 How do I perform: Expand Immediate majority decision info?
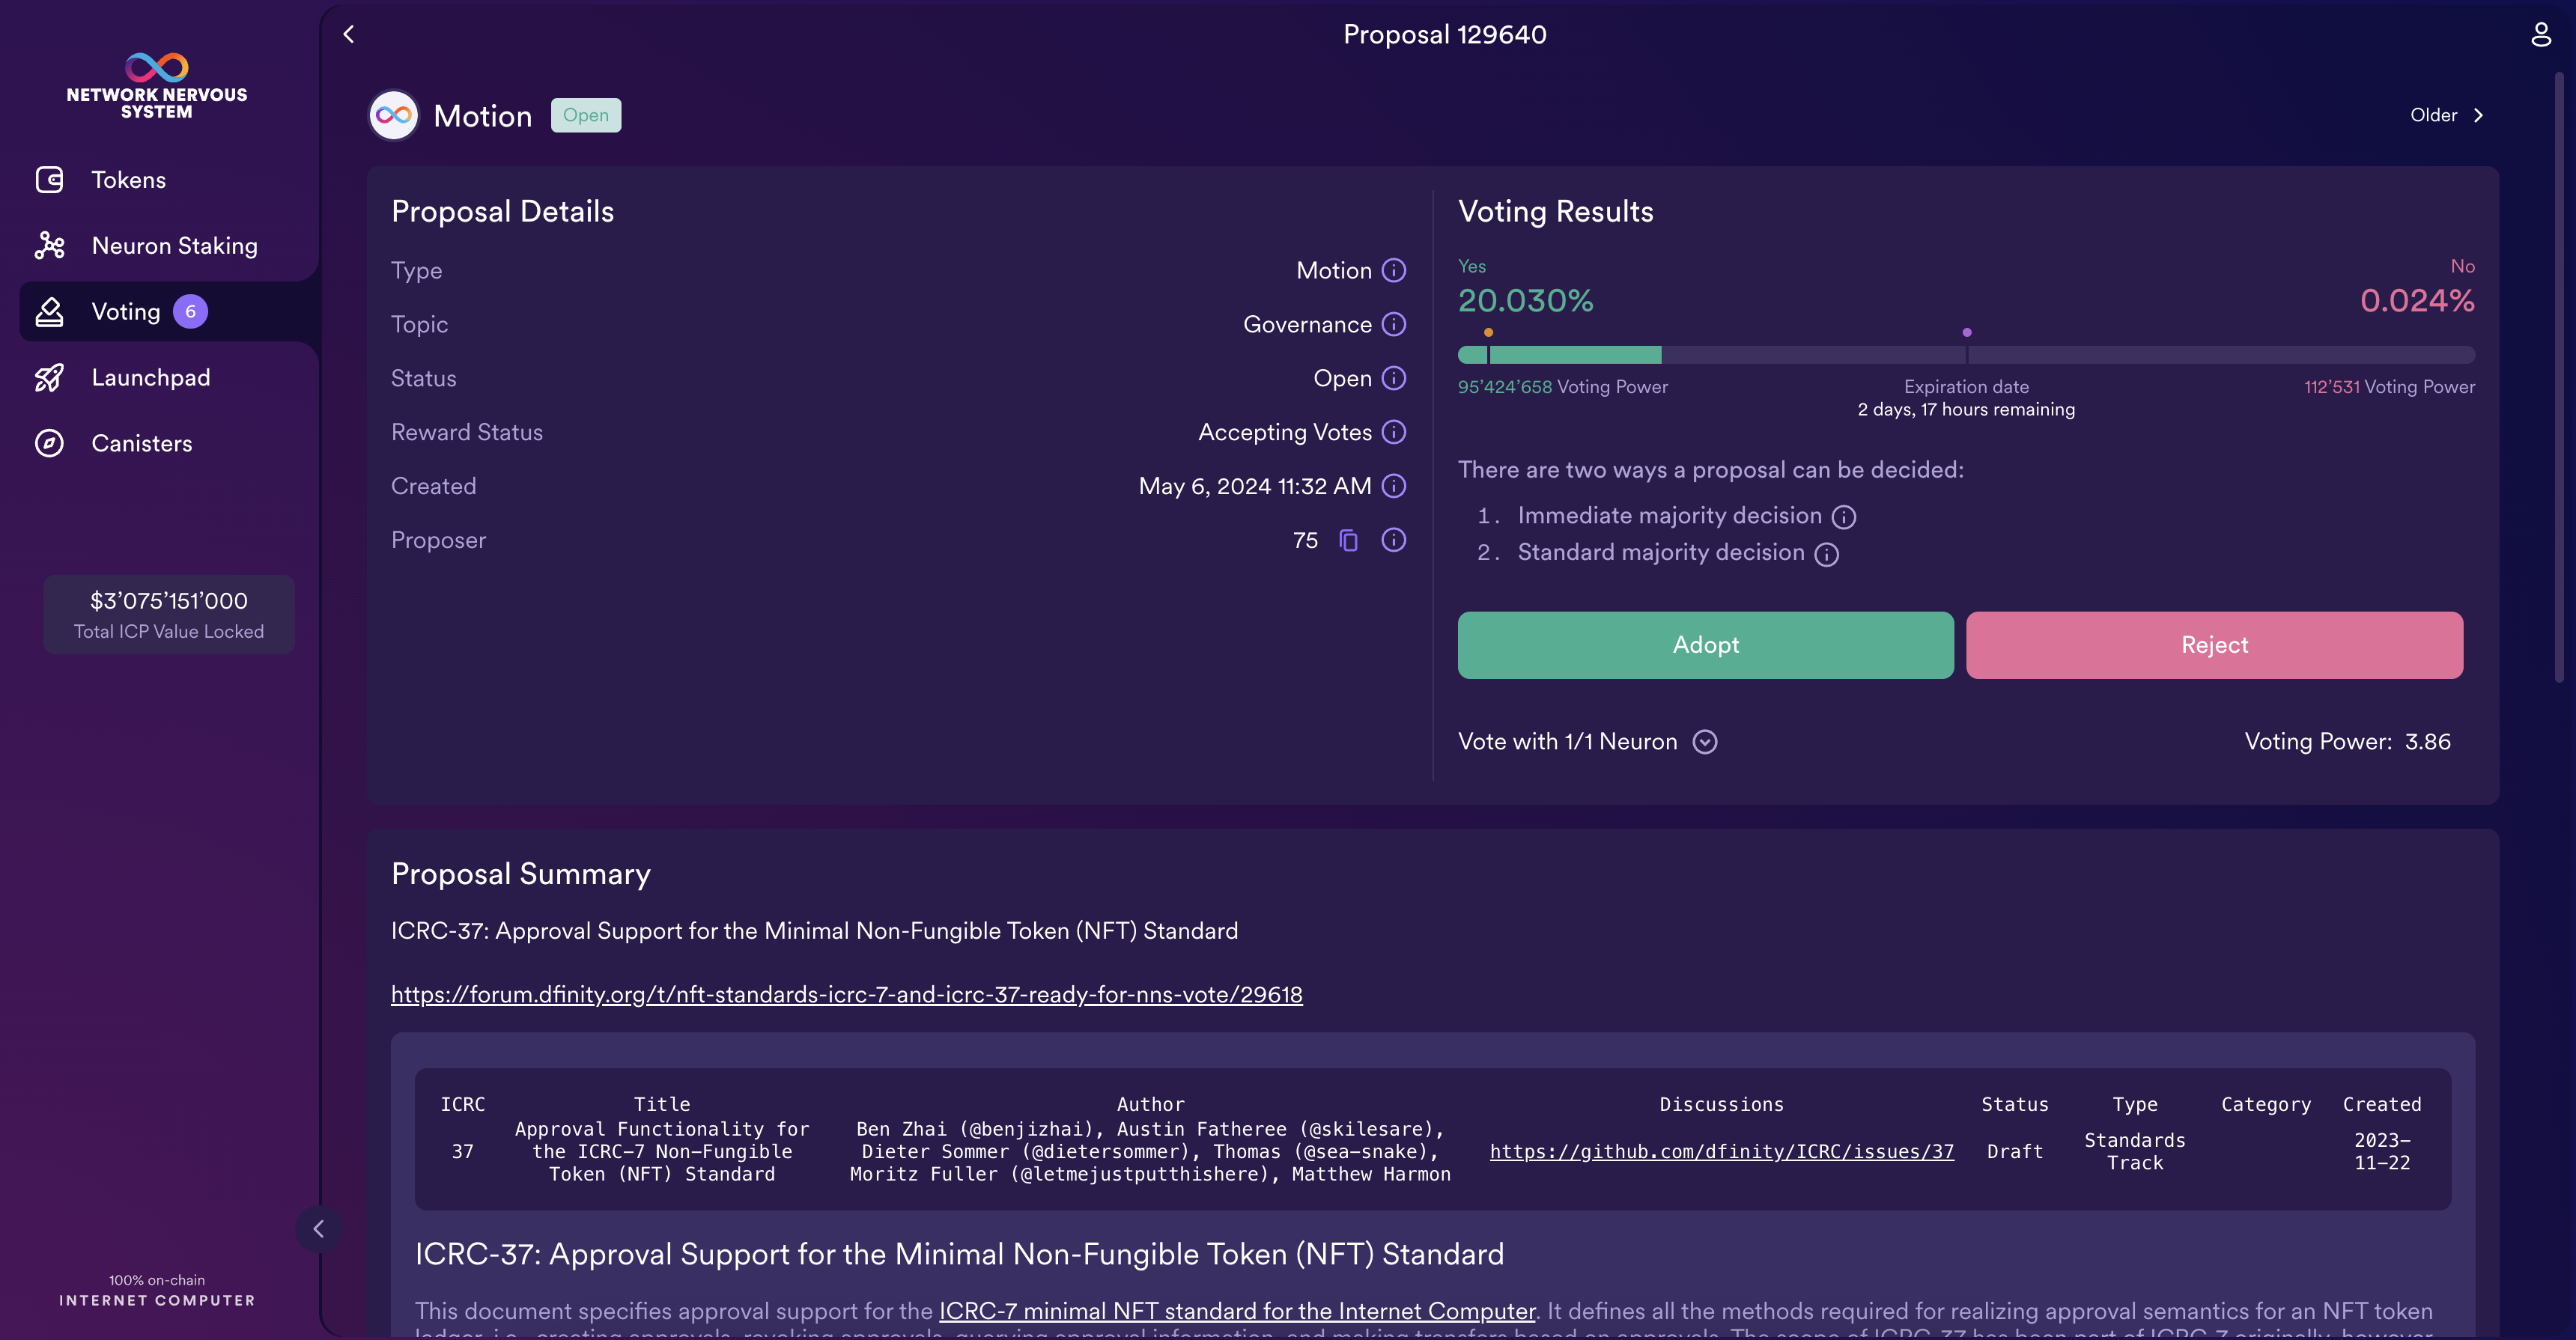pyautogui.click(x=1843, y=517)
